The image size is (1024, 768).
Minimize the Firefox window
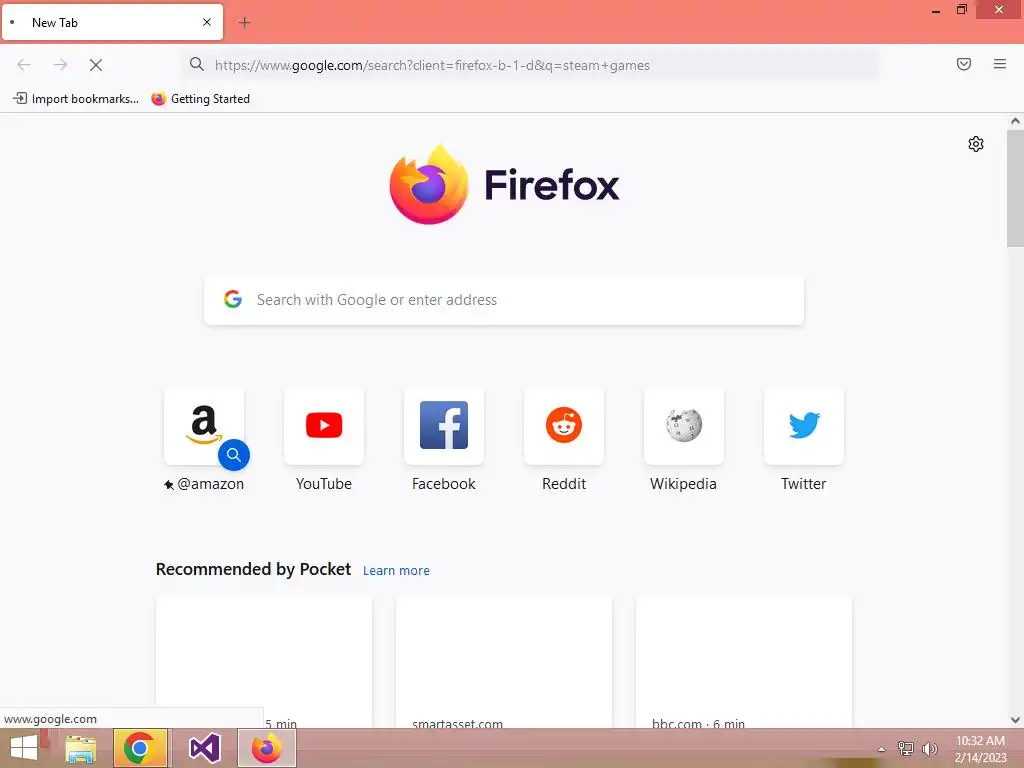[x=935, y=10]
